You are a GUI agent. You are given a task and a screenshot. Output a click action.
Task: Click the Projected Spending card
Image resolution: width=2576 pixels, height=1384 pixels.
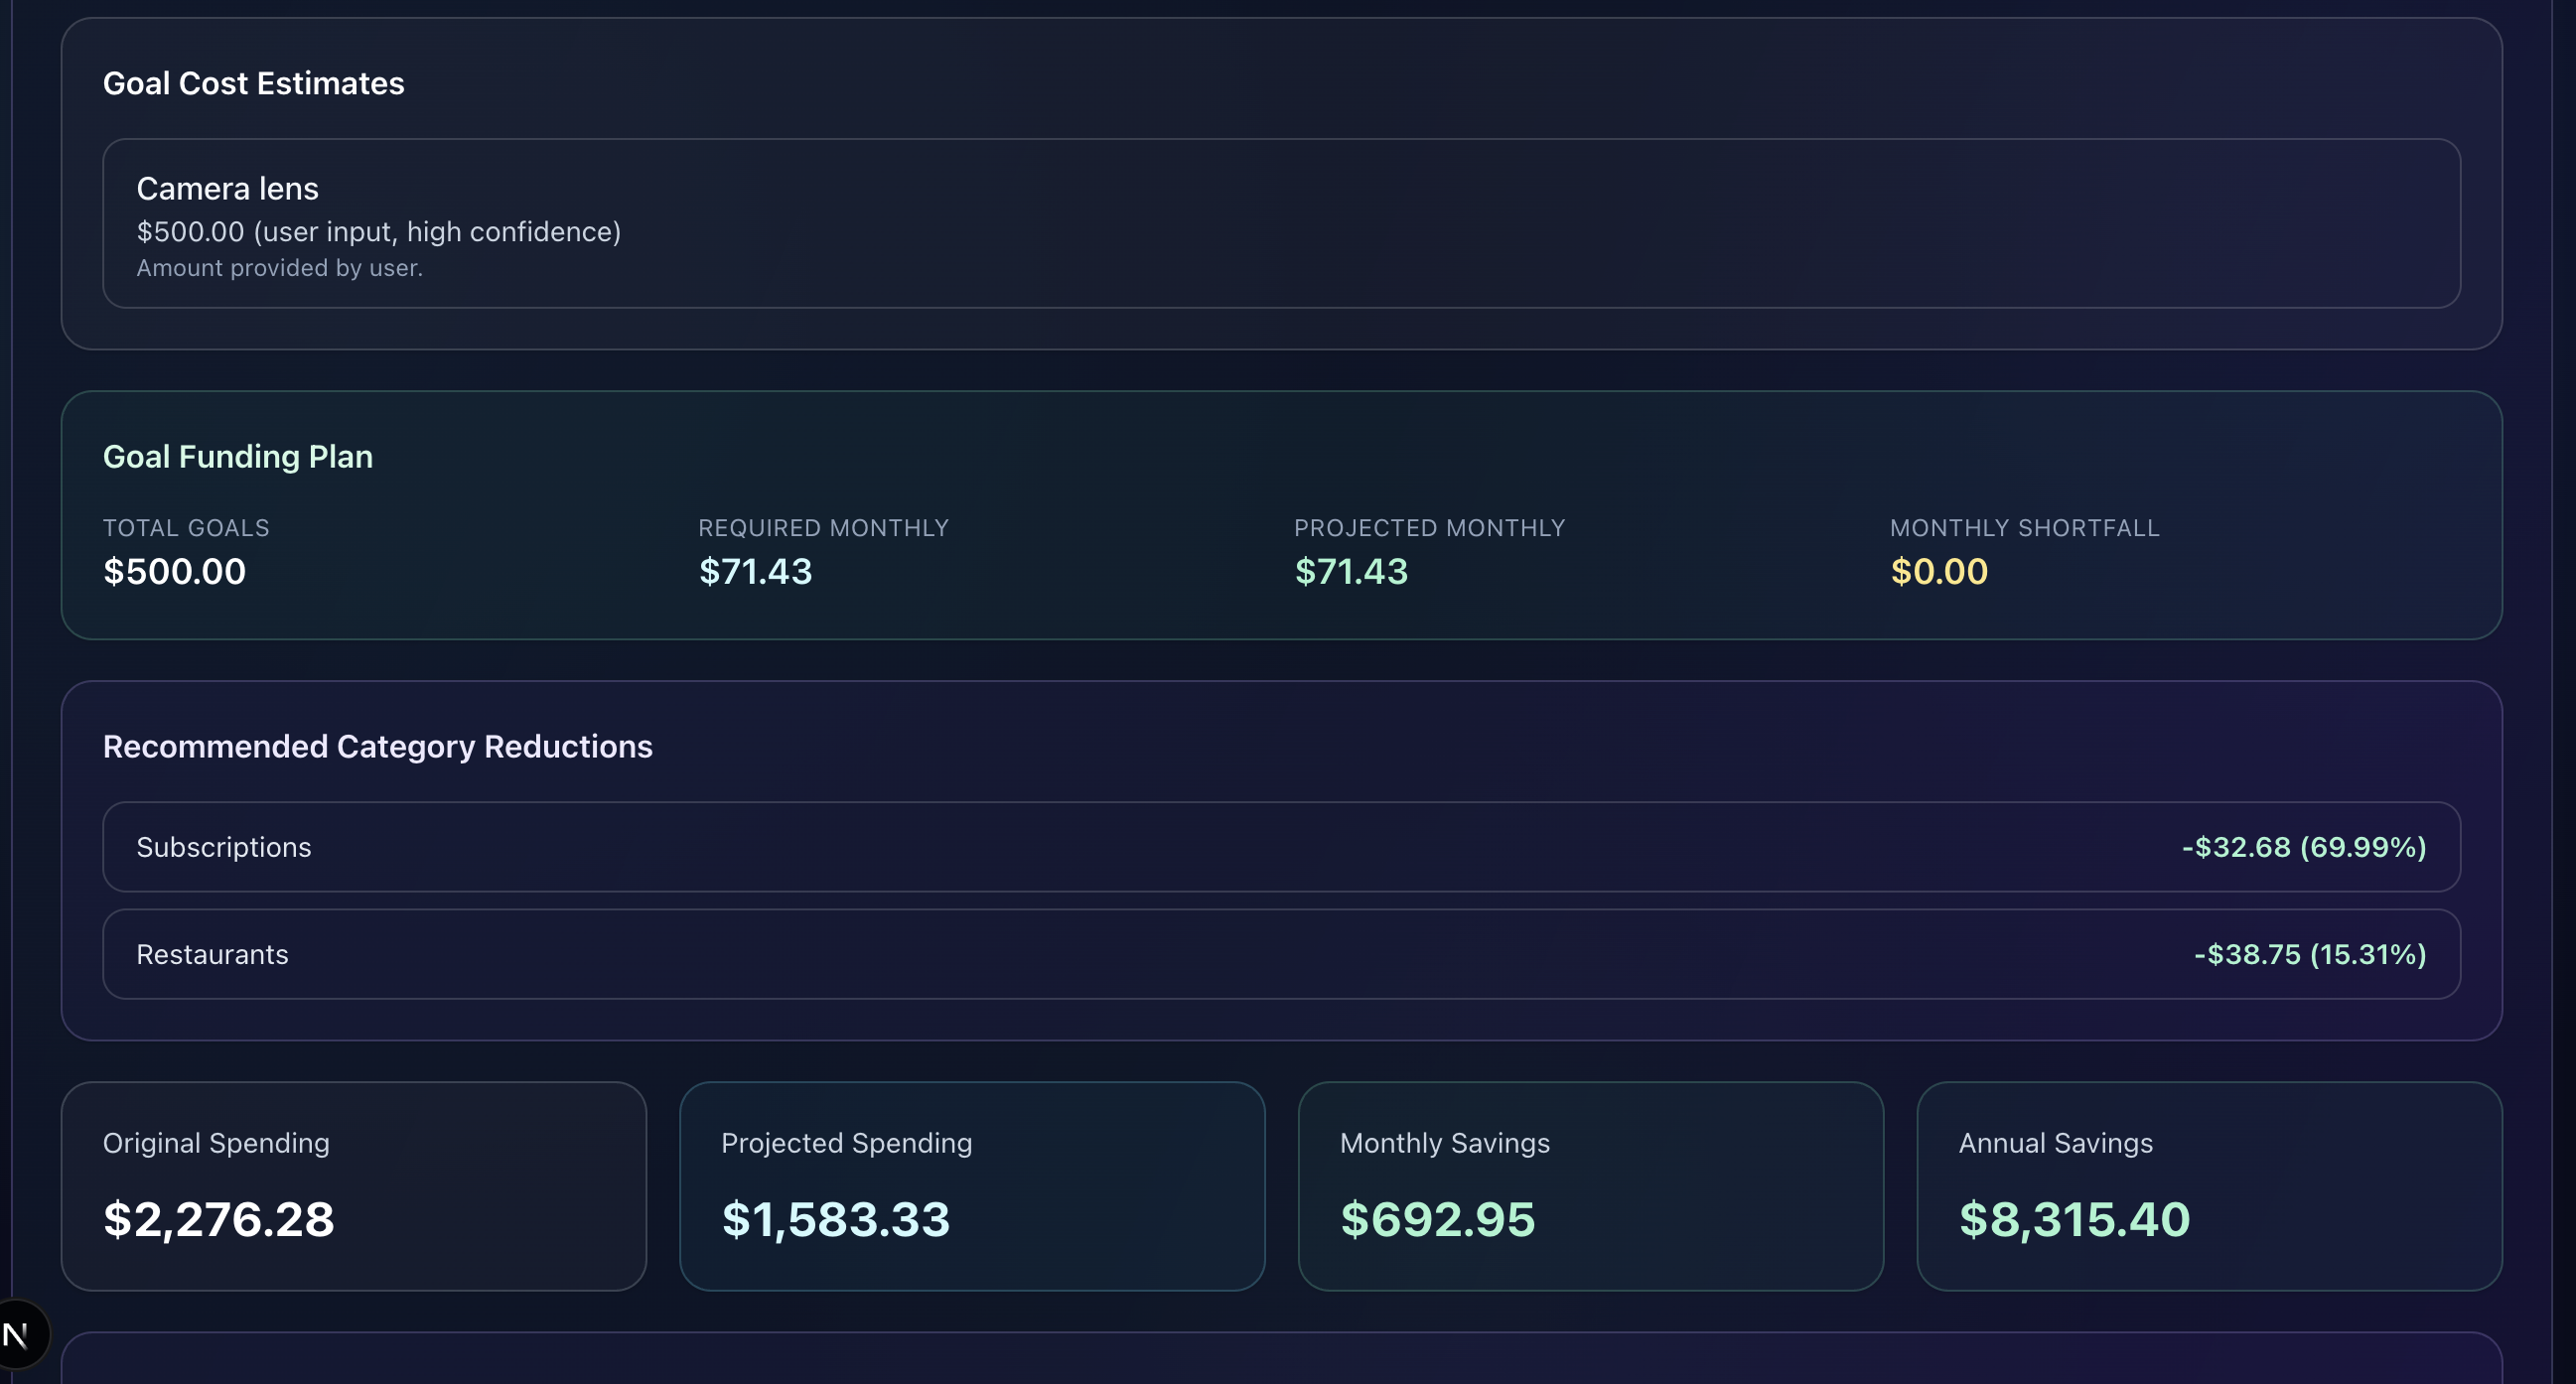[971, 1186]
